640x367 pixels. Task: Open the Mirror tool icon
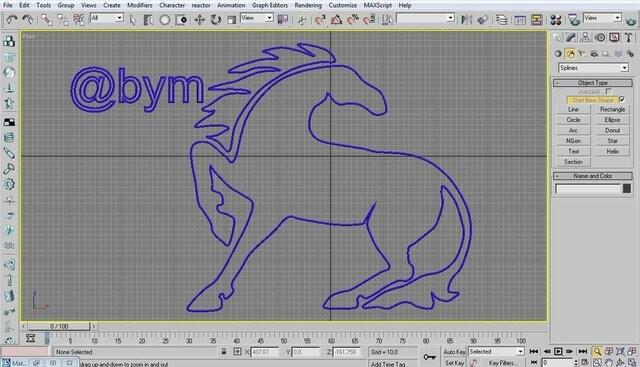click(x=466, y=19)
